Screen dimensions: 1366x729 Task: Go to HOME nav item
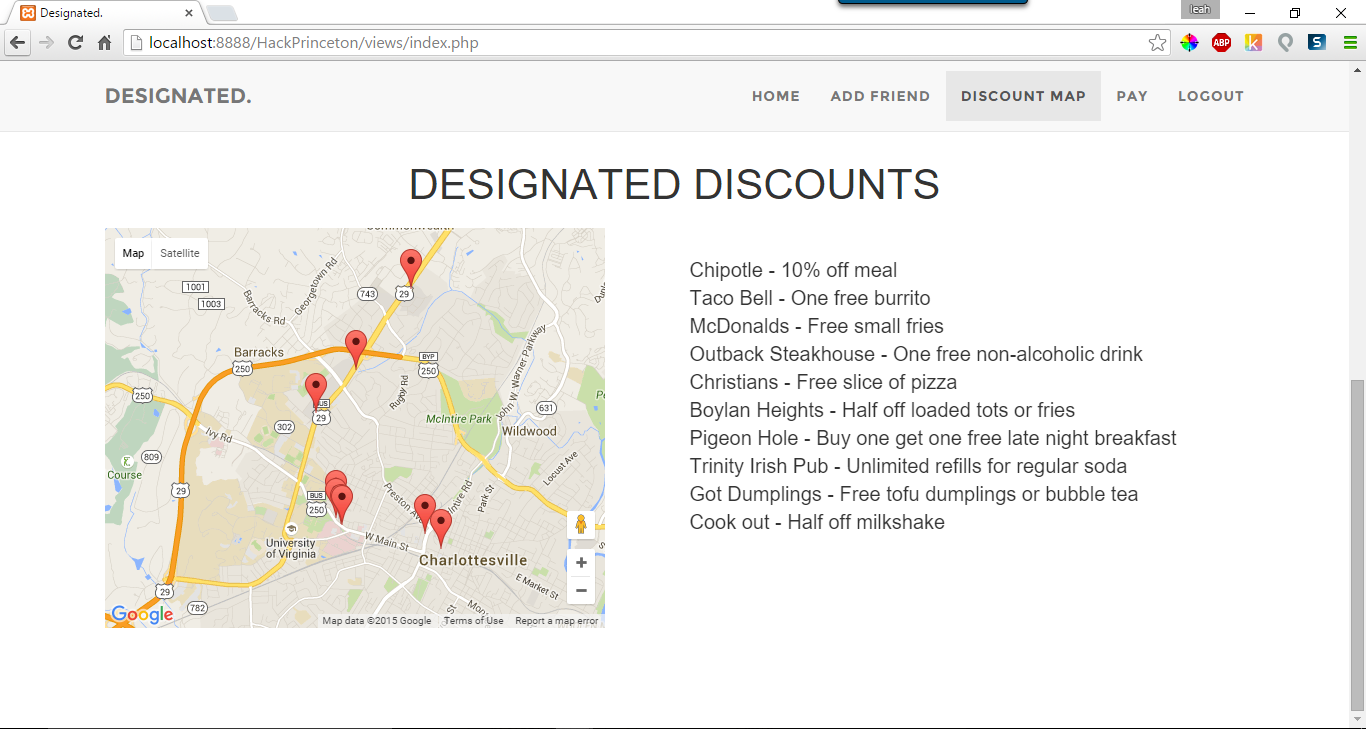point(776,96)
